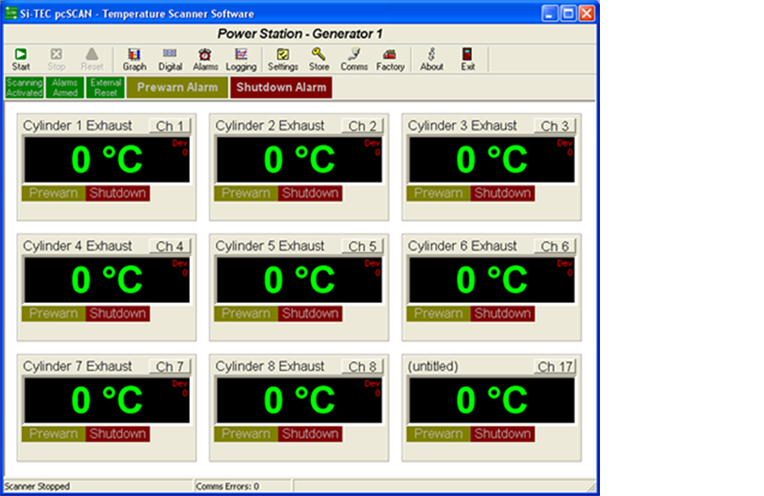This screenshot has width=764, height=496.
Task: Click Prewarn indicator under Cylinder 2 Exhaust
Action: [x=246, y=193]
